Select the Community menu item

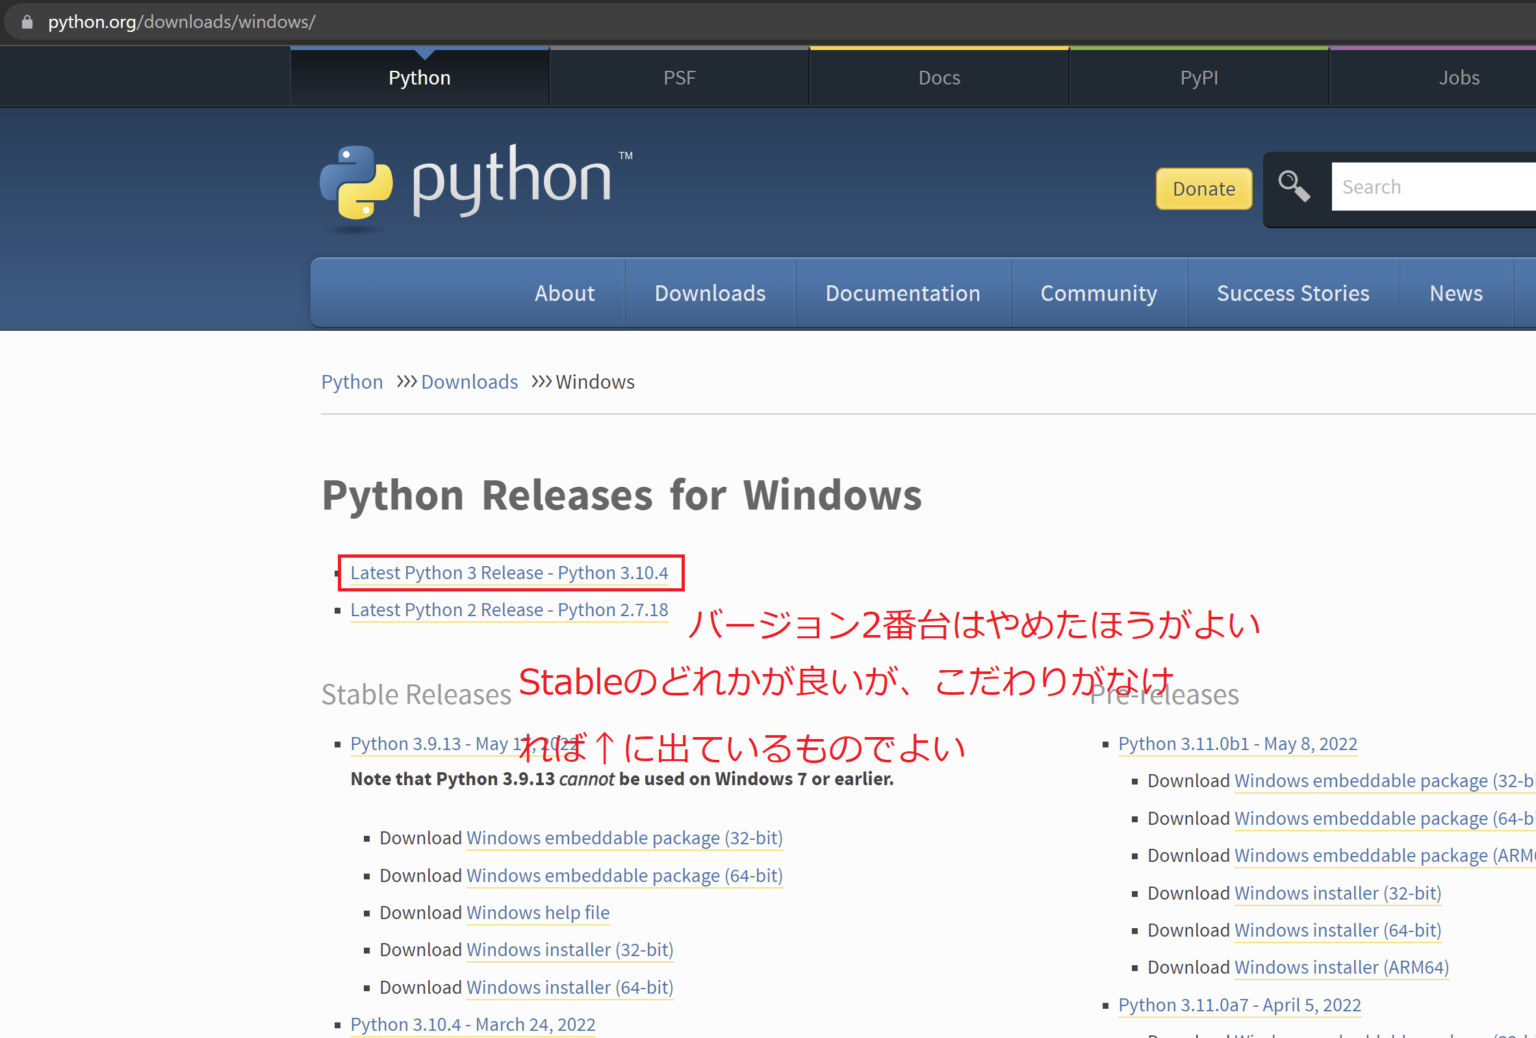pyautogui.click(x=1098, y=293)
